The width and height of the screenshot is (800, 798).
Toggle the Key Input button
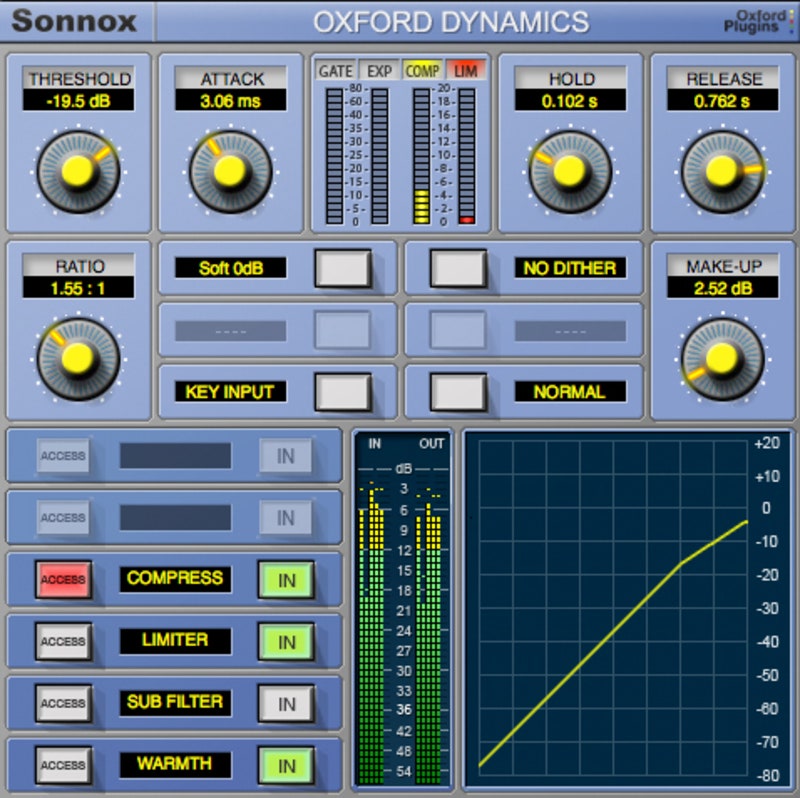(342, 392)
